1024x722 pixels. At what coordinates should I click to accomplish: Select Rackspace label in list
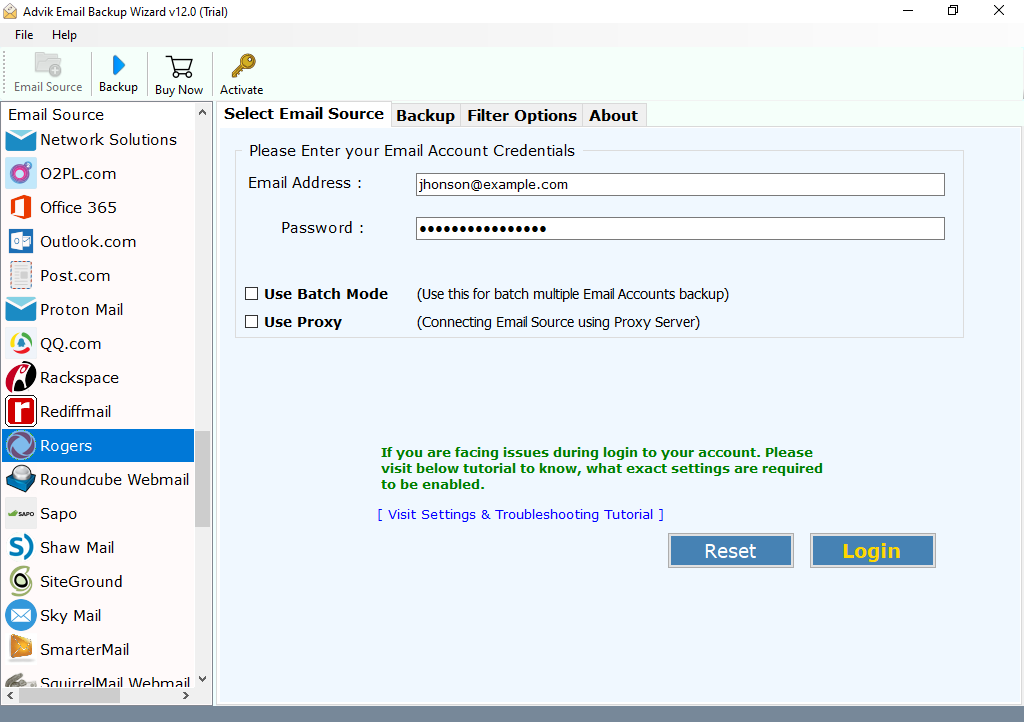[80, 378]
